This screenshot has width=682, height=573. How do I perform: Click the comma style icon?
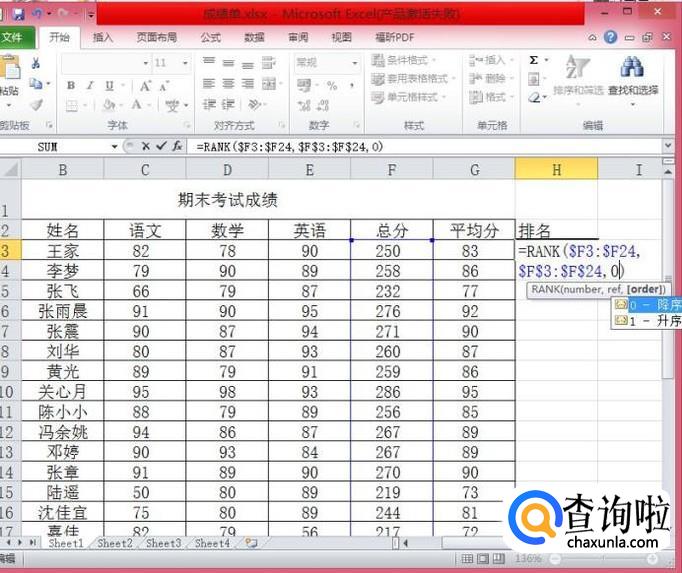351,86
